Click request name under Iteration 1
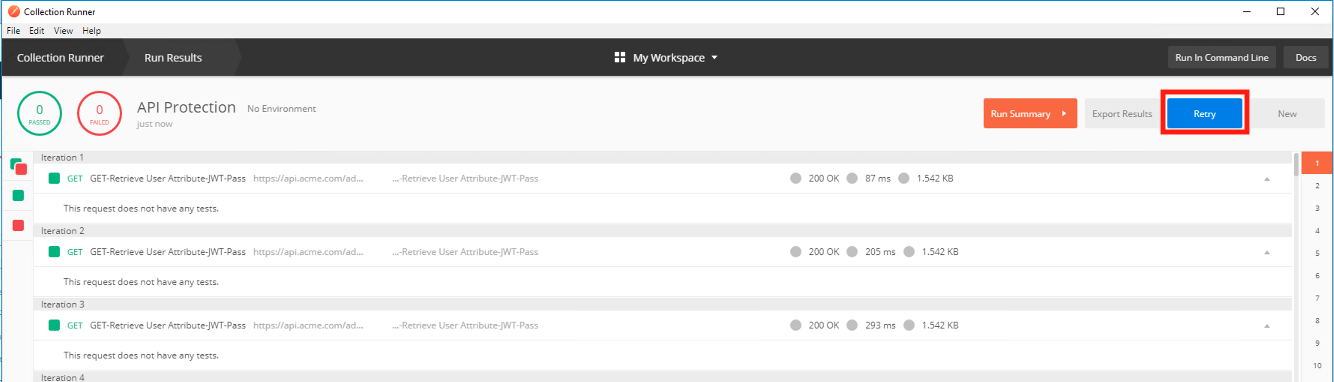1334x382 pixels. (x=168, y=179)
